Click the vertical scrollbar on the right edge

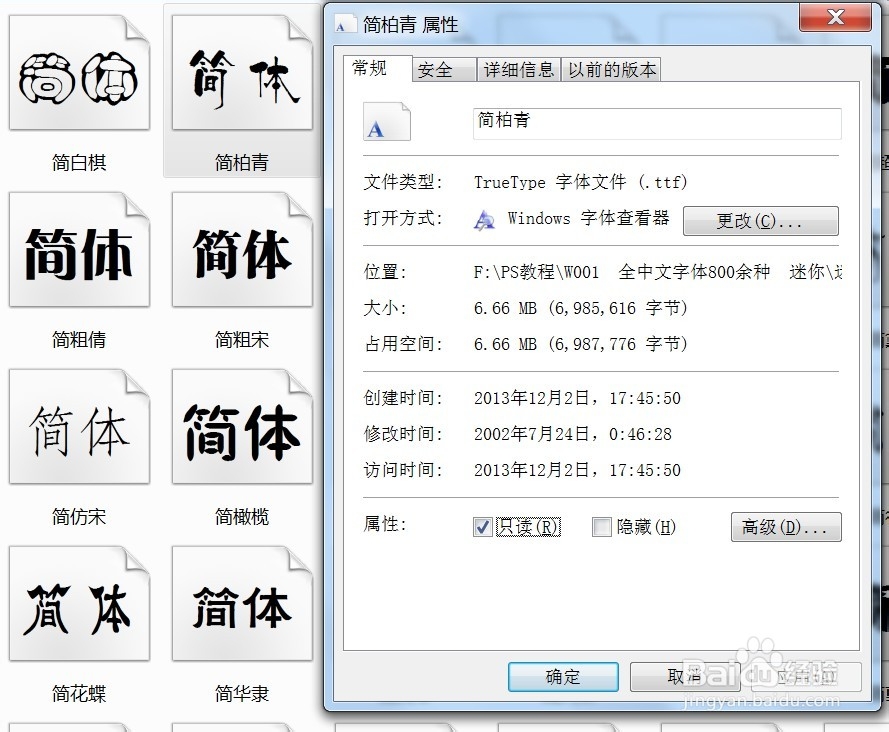pyautogui.click(x=884, y=366)
